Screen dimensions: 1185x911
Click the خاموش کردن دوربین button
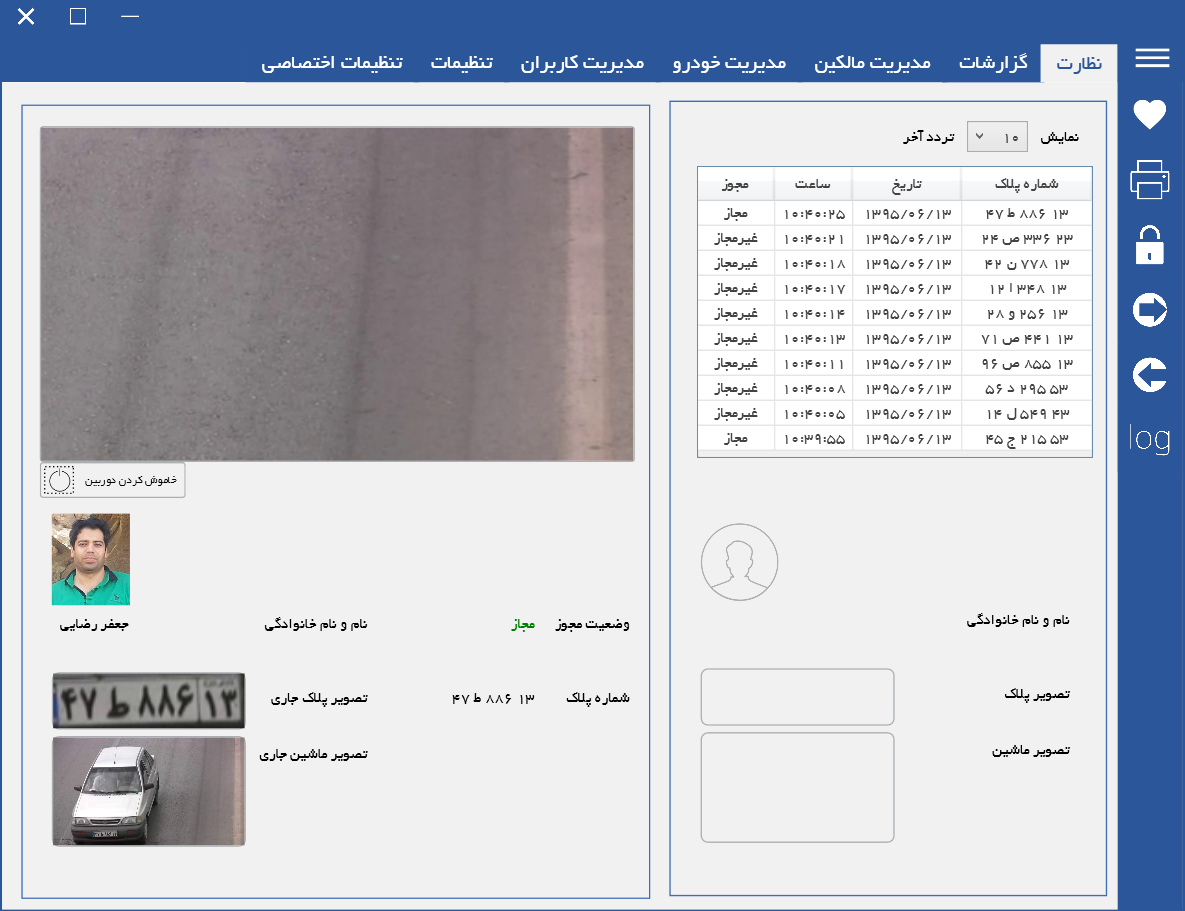point(113,480)
